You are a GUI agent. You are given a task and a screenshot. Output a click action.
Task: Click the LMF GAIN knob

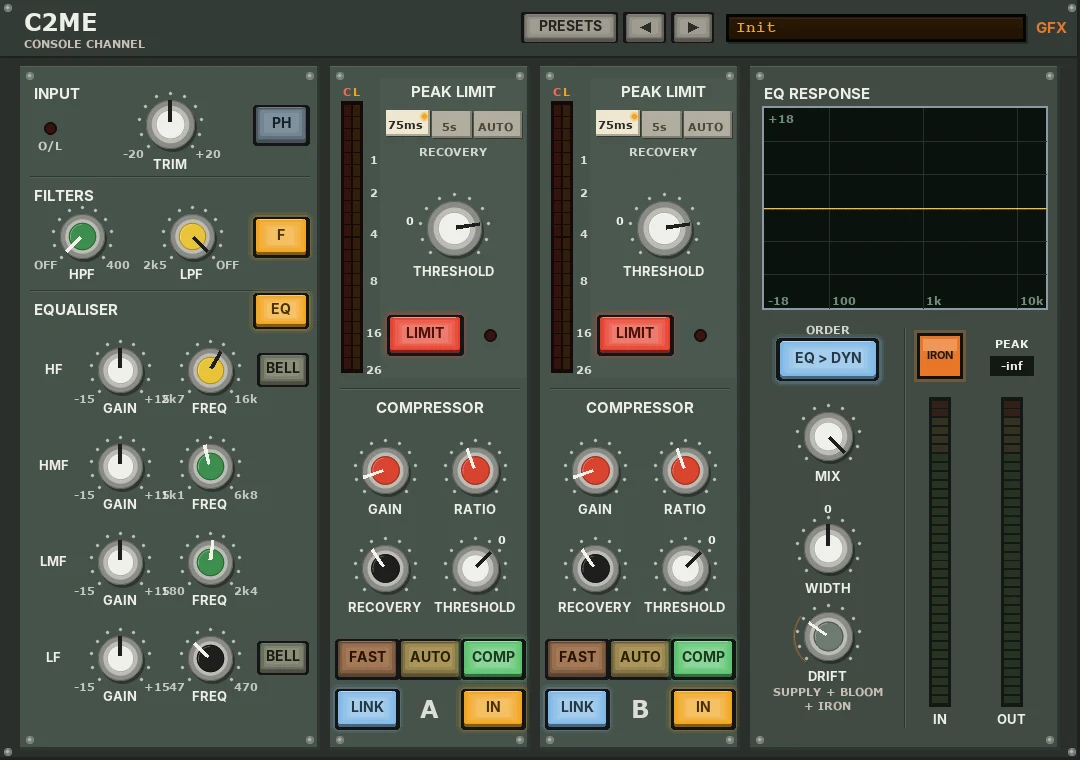(121, 562)
